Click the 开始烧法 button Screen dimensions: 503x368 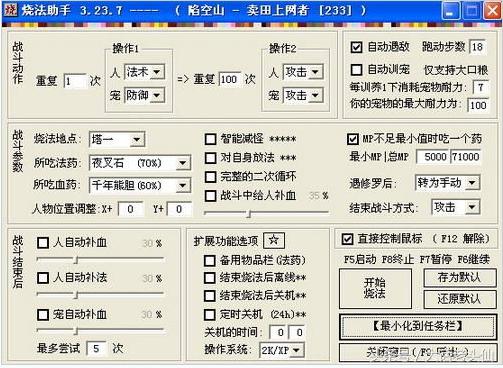375,288
